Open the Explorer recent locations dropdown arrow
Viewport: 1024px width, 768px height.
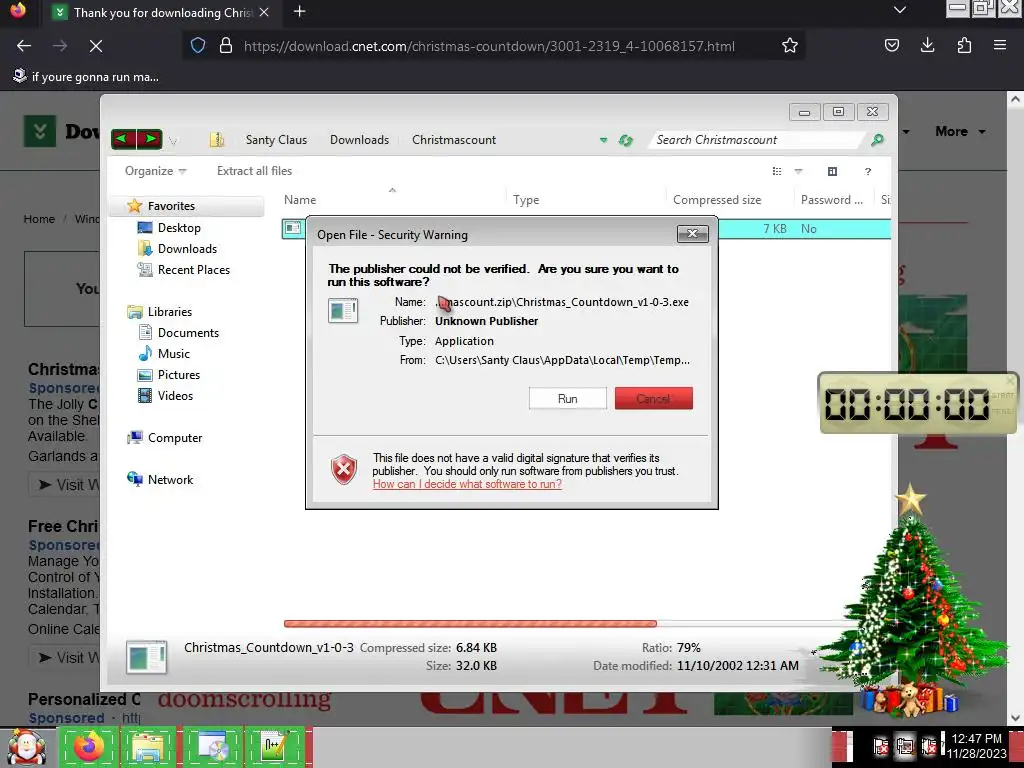click(173, 140)
